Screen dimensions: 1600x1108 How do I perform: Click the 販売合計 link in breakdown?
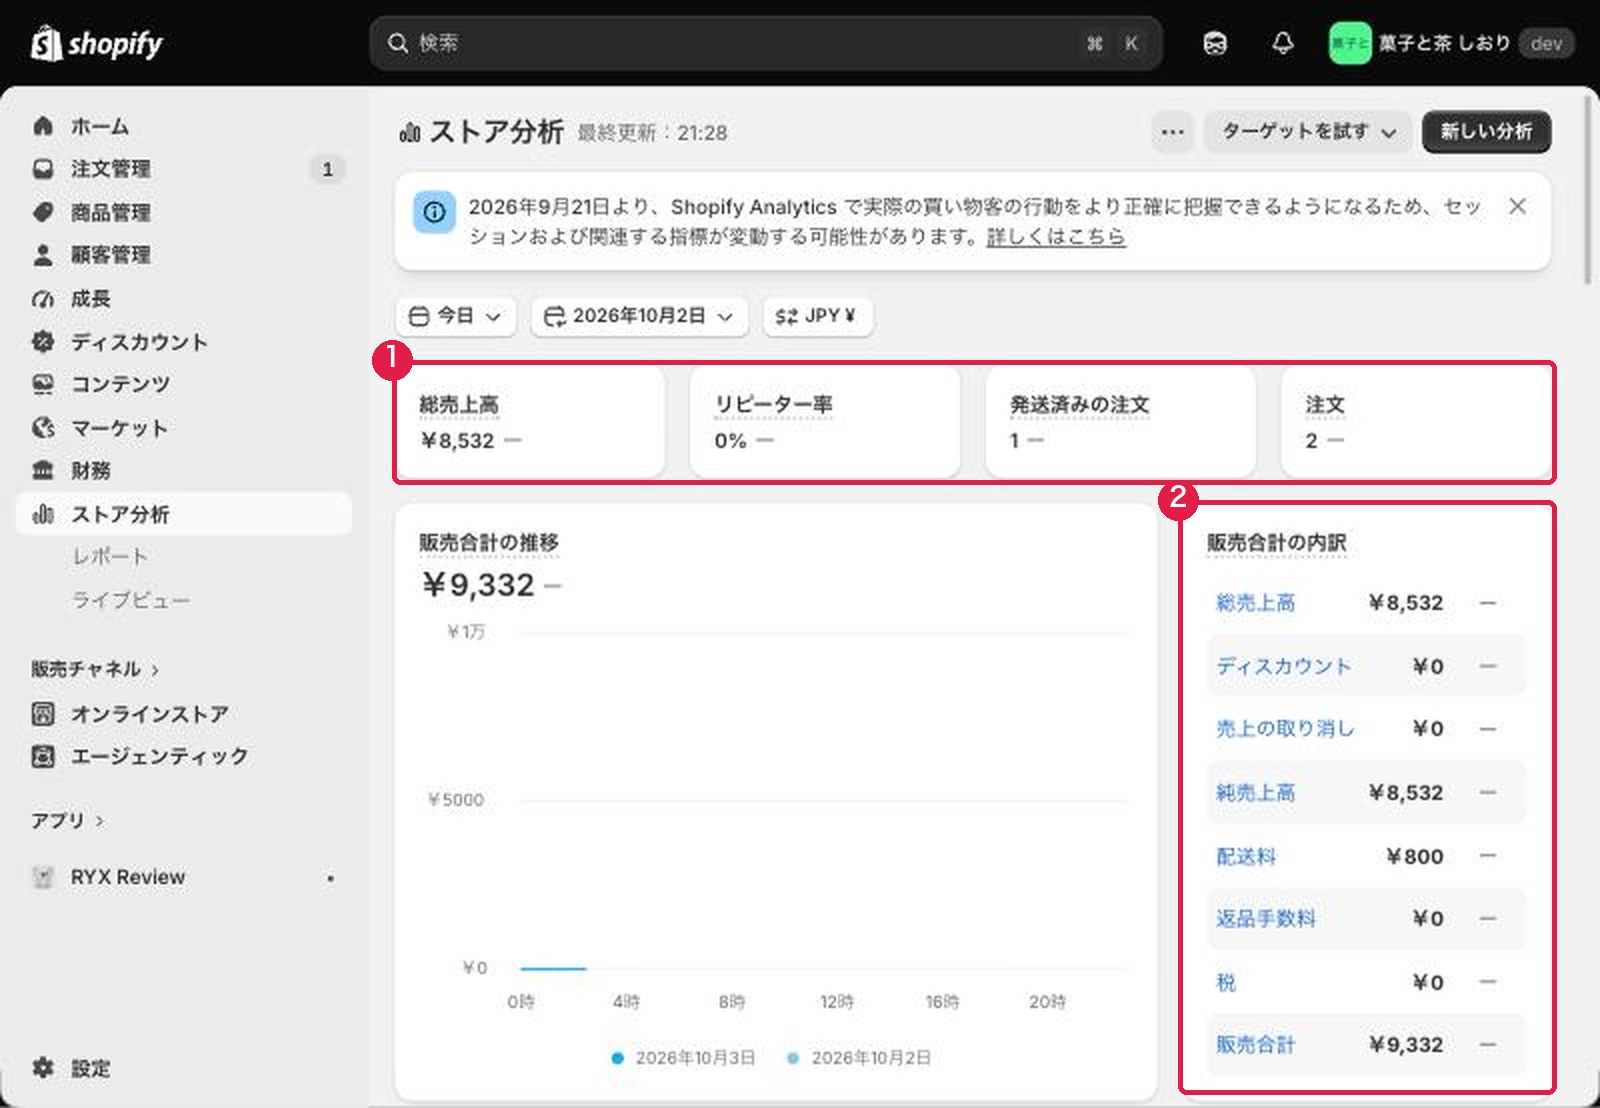coord(1256,1044)
